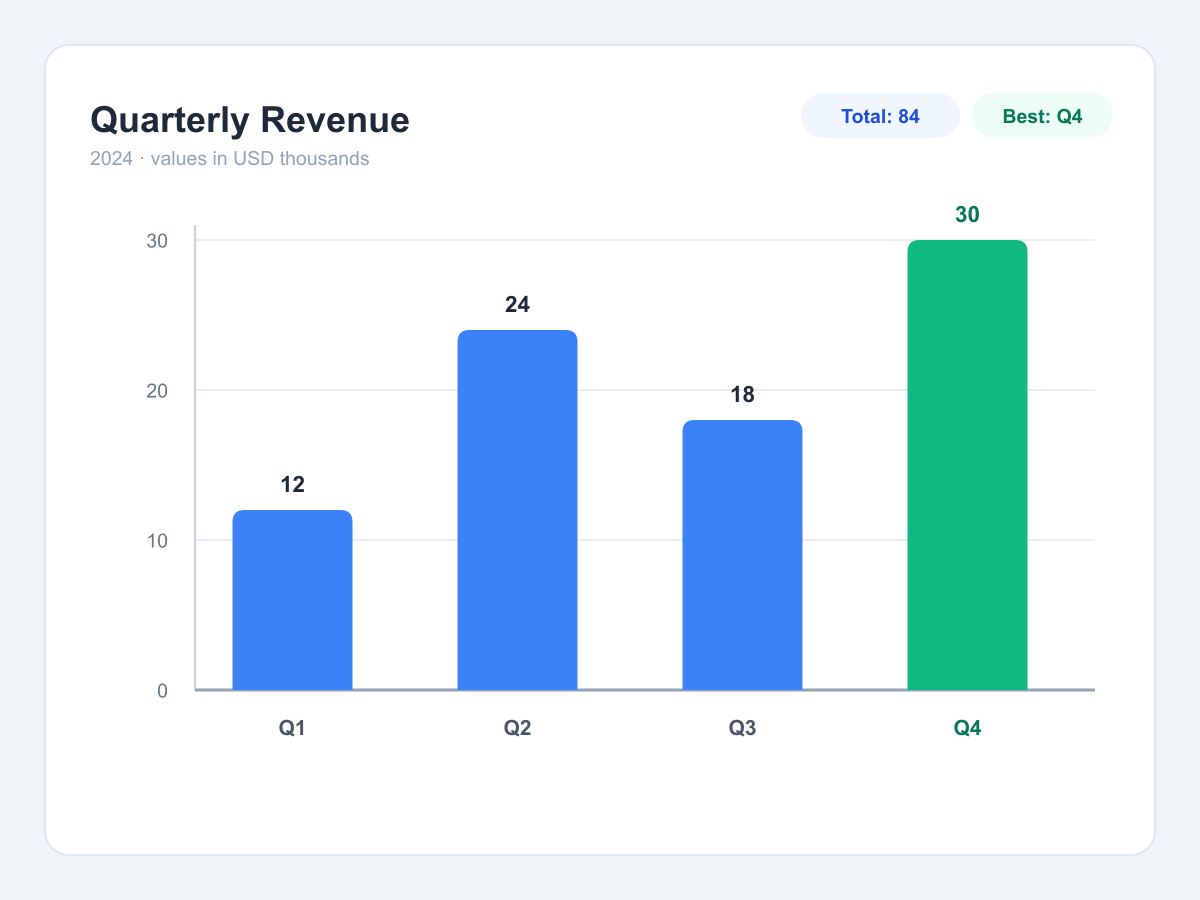Click the Best: Q4 badge
The width and height of the screenshot is (1200, 900).
click(x=1042, y=116)
